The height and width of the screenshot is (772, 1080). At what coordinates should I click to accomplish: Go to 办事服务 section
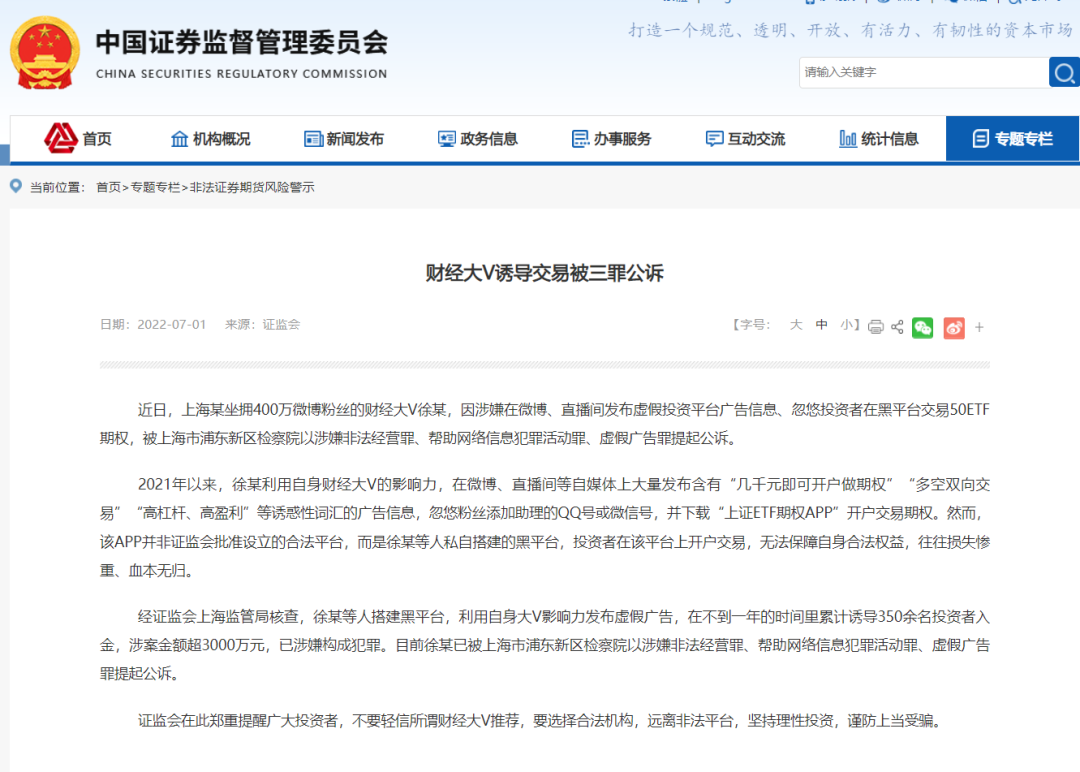coord(611,139)
